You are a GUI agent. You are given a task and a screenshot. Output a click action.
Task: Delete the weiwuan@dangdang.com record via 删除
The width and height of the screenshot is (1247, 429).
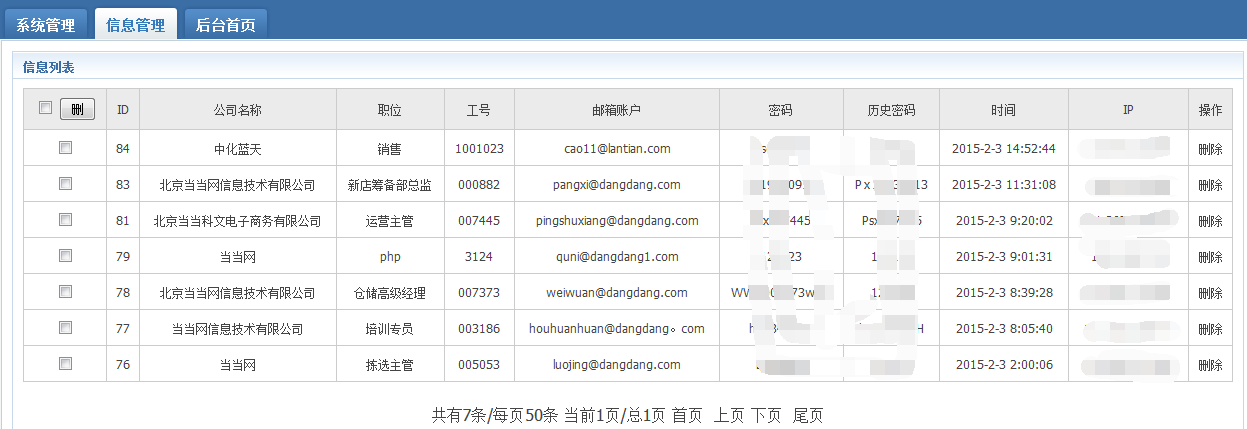[x=1210, y=293]
